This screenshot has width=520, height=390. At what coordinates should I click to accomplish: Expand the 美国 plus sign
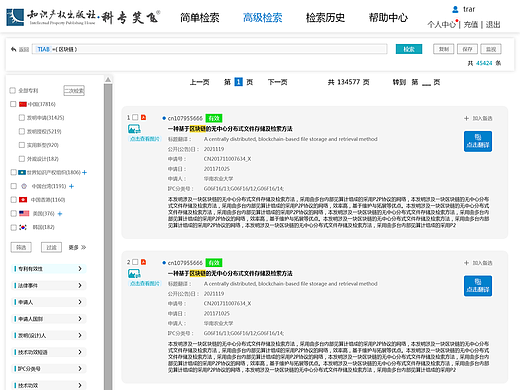point(60,214)
